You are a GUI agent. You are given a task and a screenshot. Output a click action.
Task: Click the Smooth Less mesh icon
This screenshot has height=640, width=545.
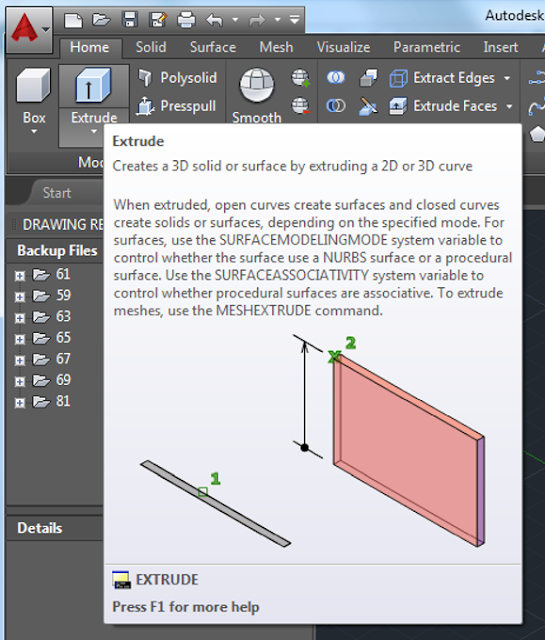pyautogui.click(x=300, y=106)
